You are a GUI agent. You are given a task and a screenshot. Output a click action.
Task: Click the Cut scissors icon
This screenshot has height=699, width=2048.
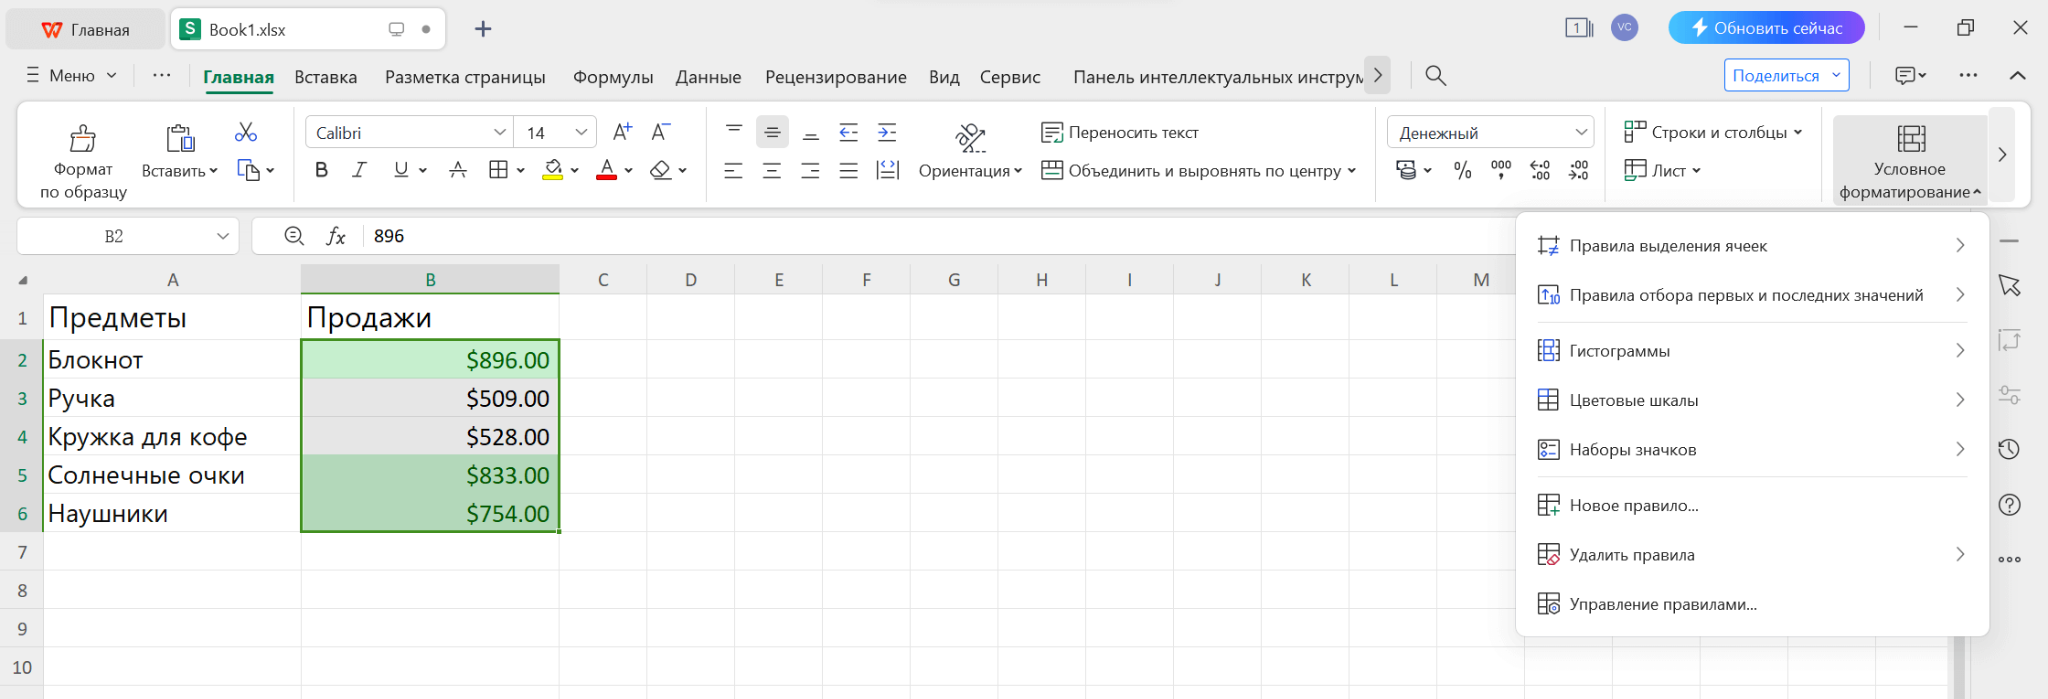pyautogui.click(x=246, y=132)
